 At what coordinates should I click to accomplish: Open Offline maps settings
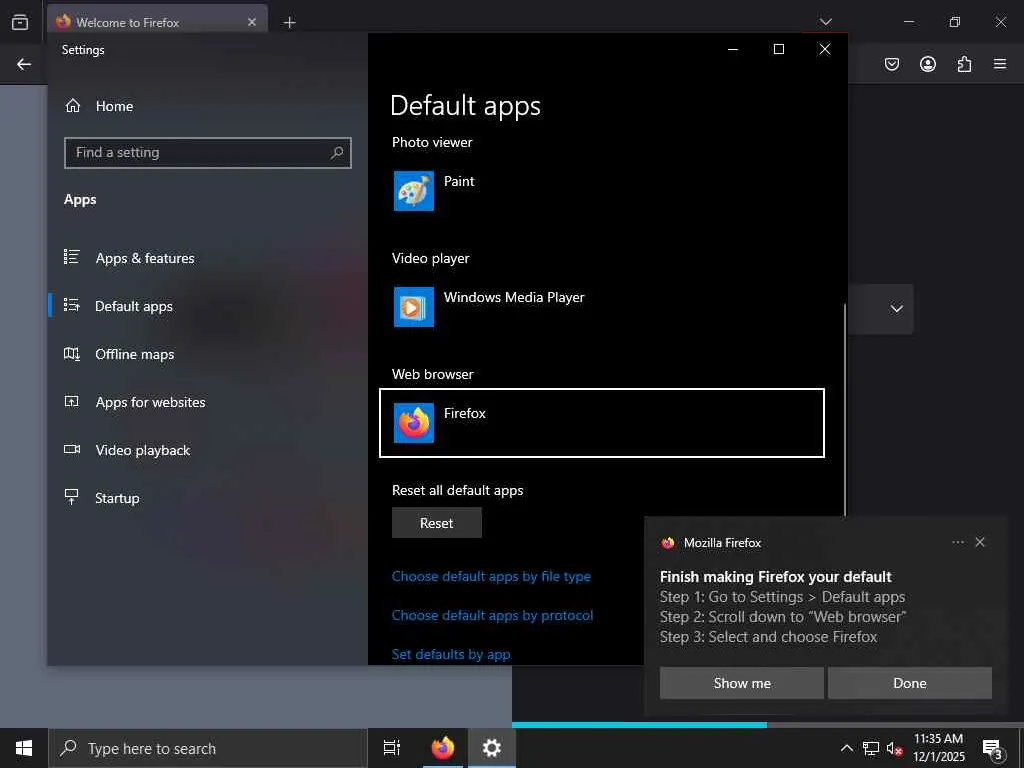[x=118, y=354]
